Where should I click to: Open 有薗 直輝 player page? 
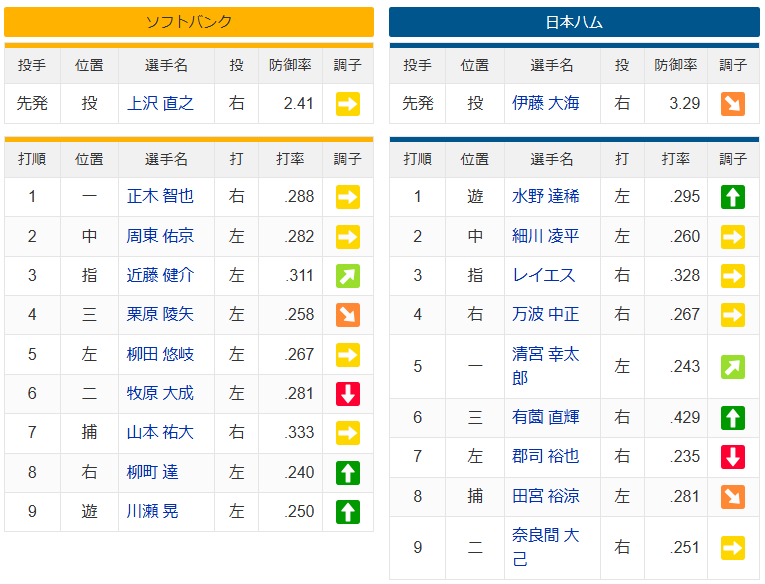point(545,418)
